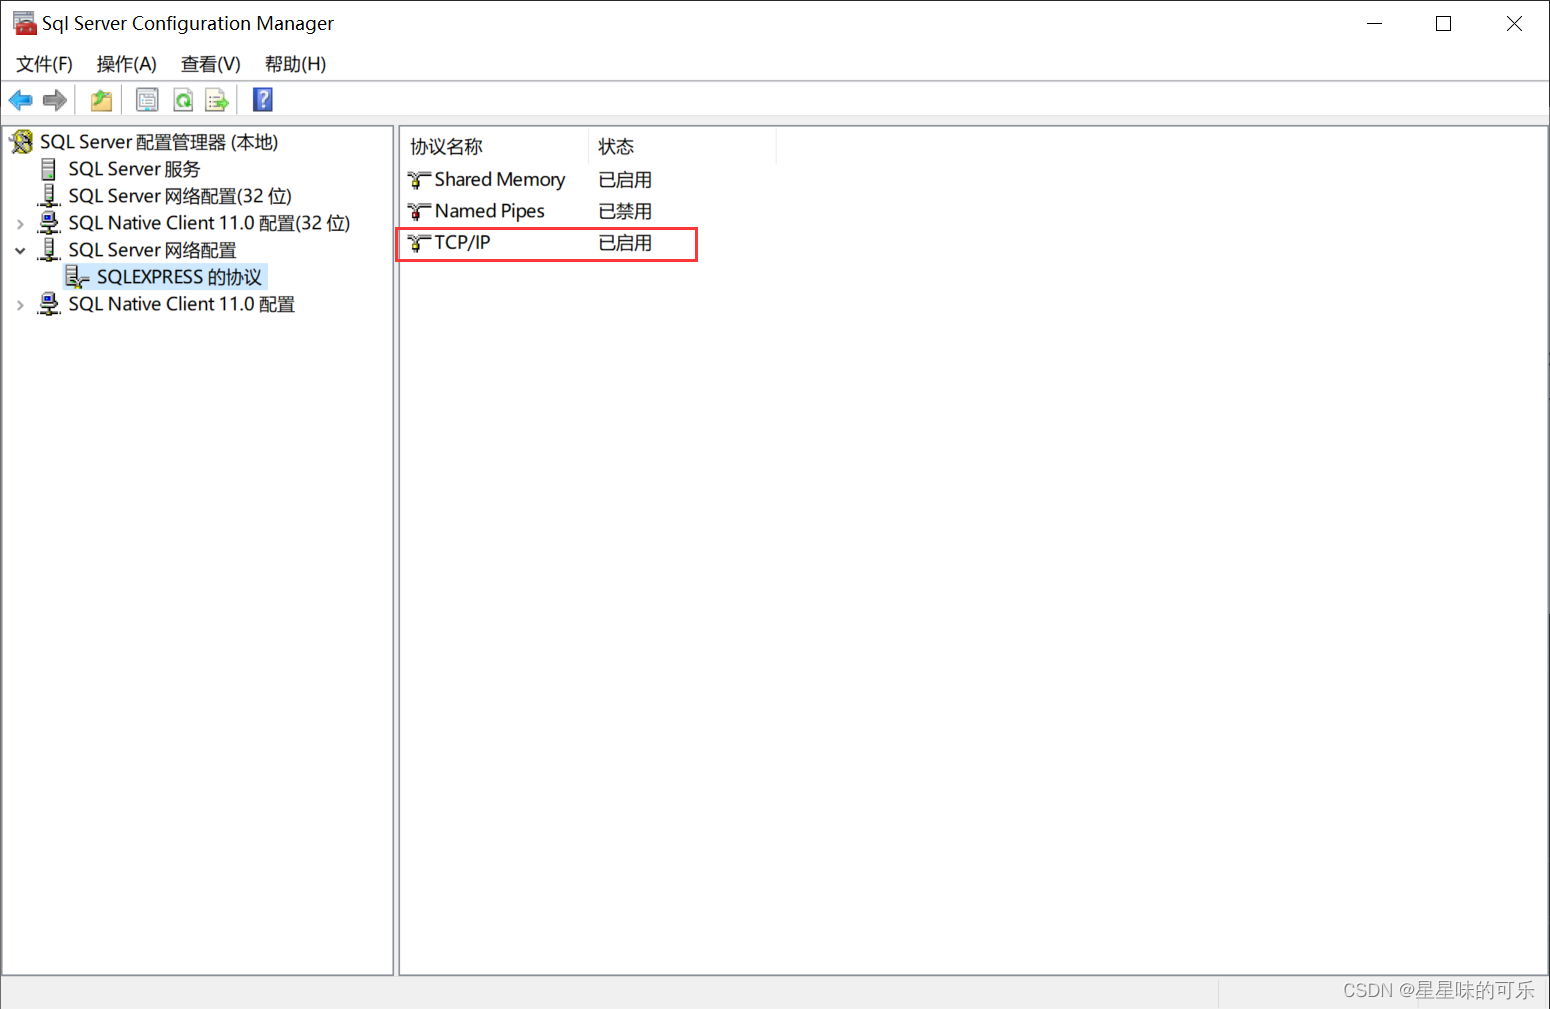Select the SQLEXPRESS 的协议 label
Image resolution: width=1550 pixels, height=1009 pixels.
179,277
